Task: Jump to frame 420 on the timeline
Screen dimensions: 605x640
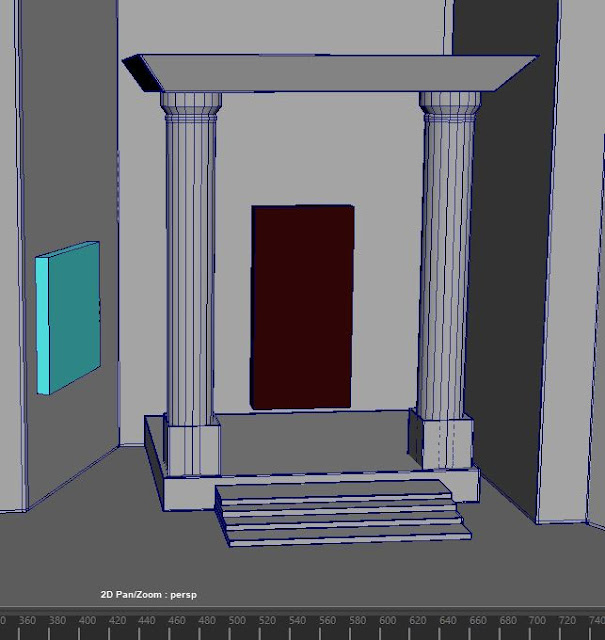Action: coord(117,620)
